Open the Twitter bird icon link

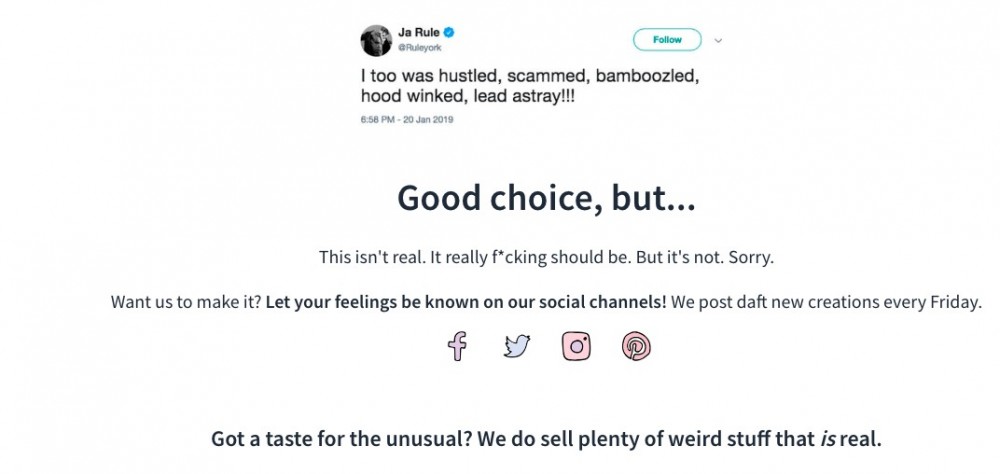click(x=517, y=346)
